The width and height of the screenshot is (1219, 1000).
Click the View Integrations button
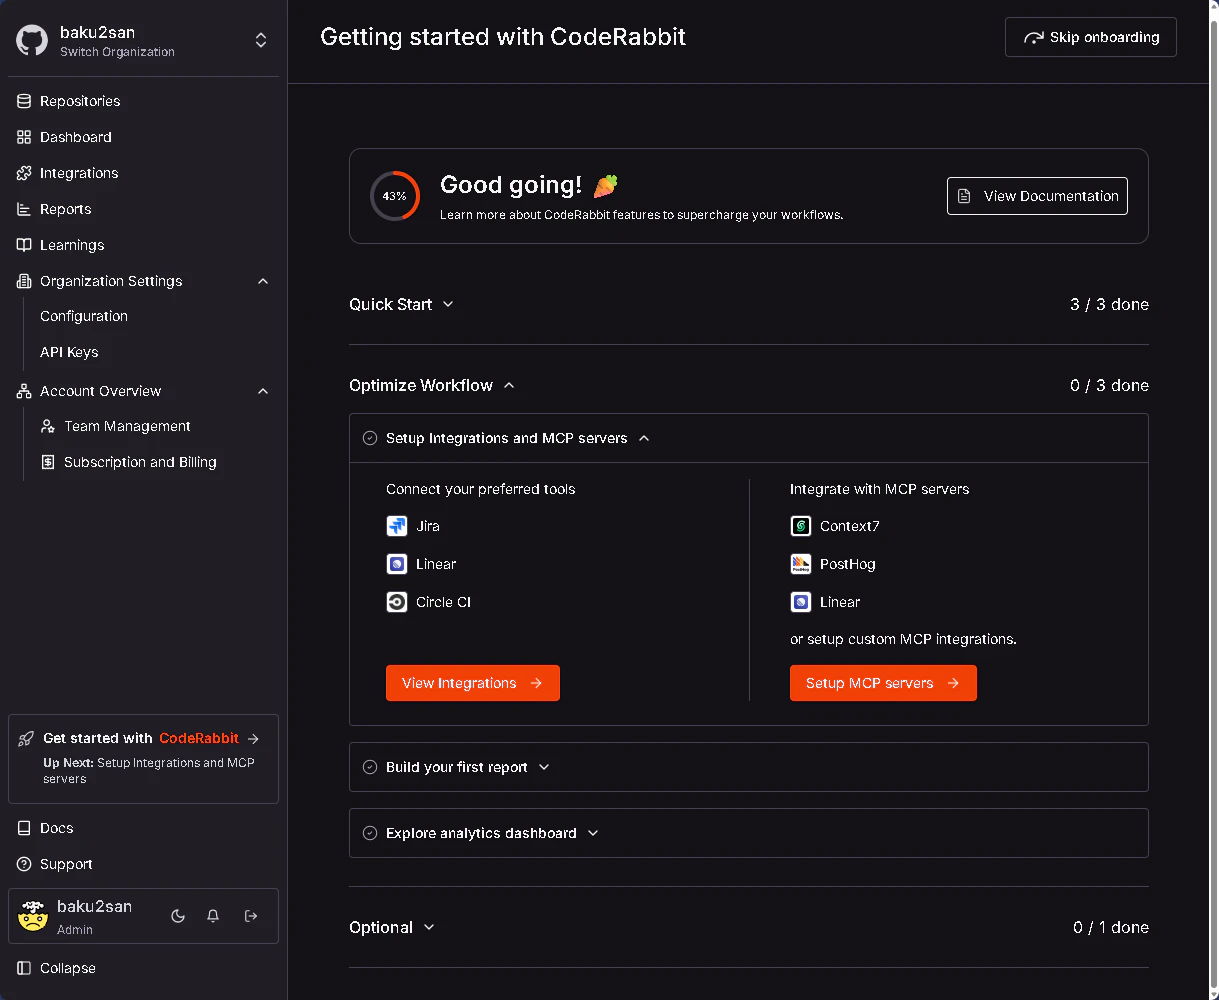point(472,683)
